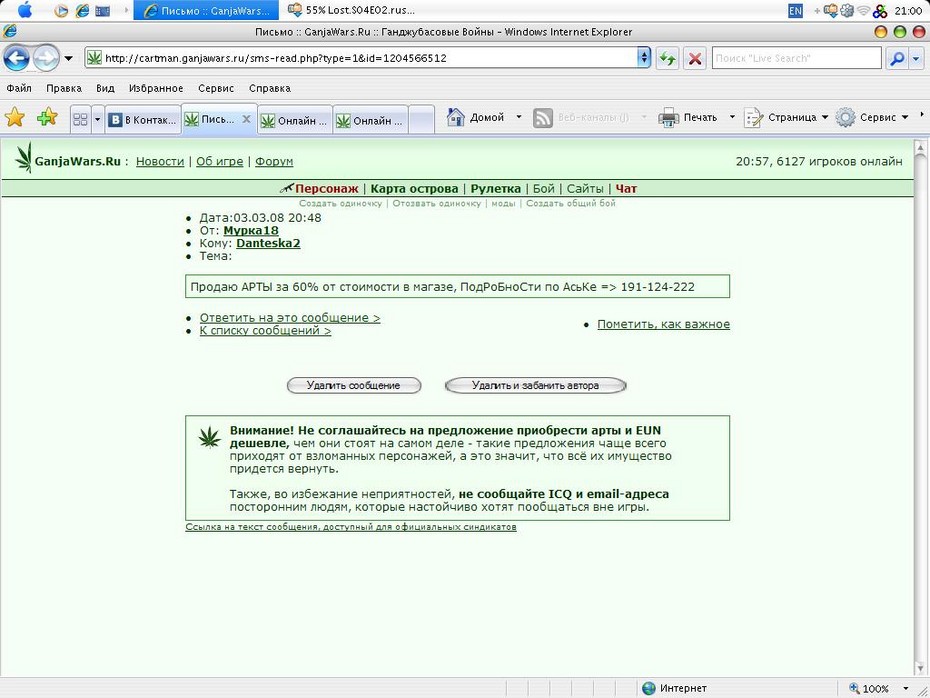This screenshot has height=698, width=930.
Task: Click Пометить, как важное link
Action: pyautogui.click(x=663, y=324)
